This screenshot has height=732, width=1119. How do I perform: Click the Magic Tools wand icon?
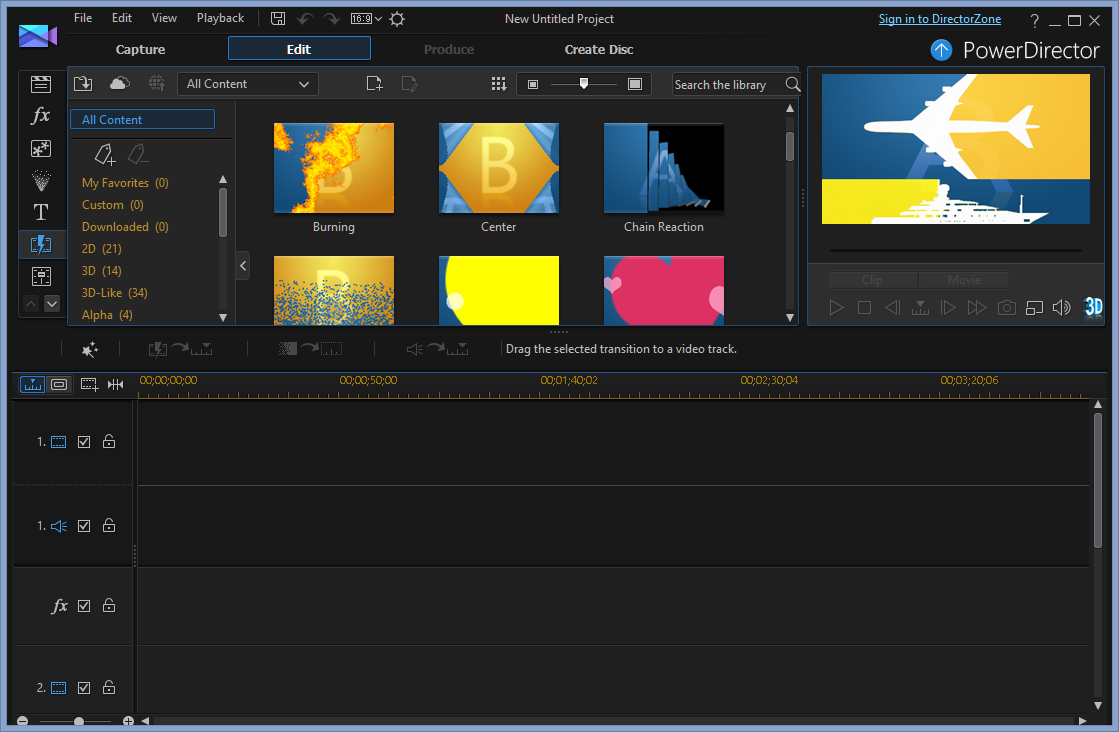[90, 349]
